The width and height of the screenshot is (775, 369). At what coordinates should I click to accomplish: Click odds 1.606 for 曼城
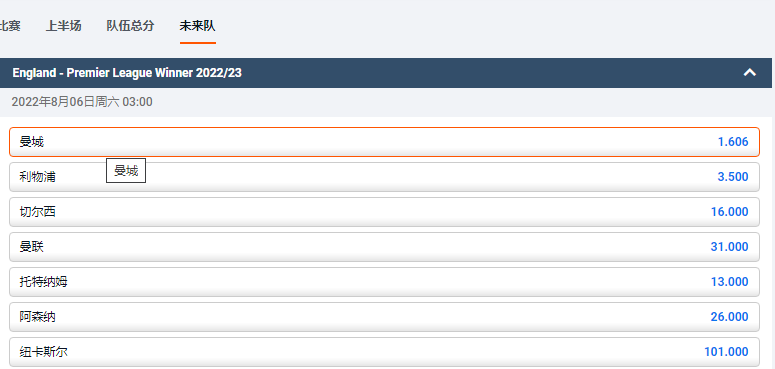point(733,142)
